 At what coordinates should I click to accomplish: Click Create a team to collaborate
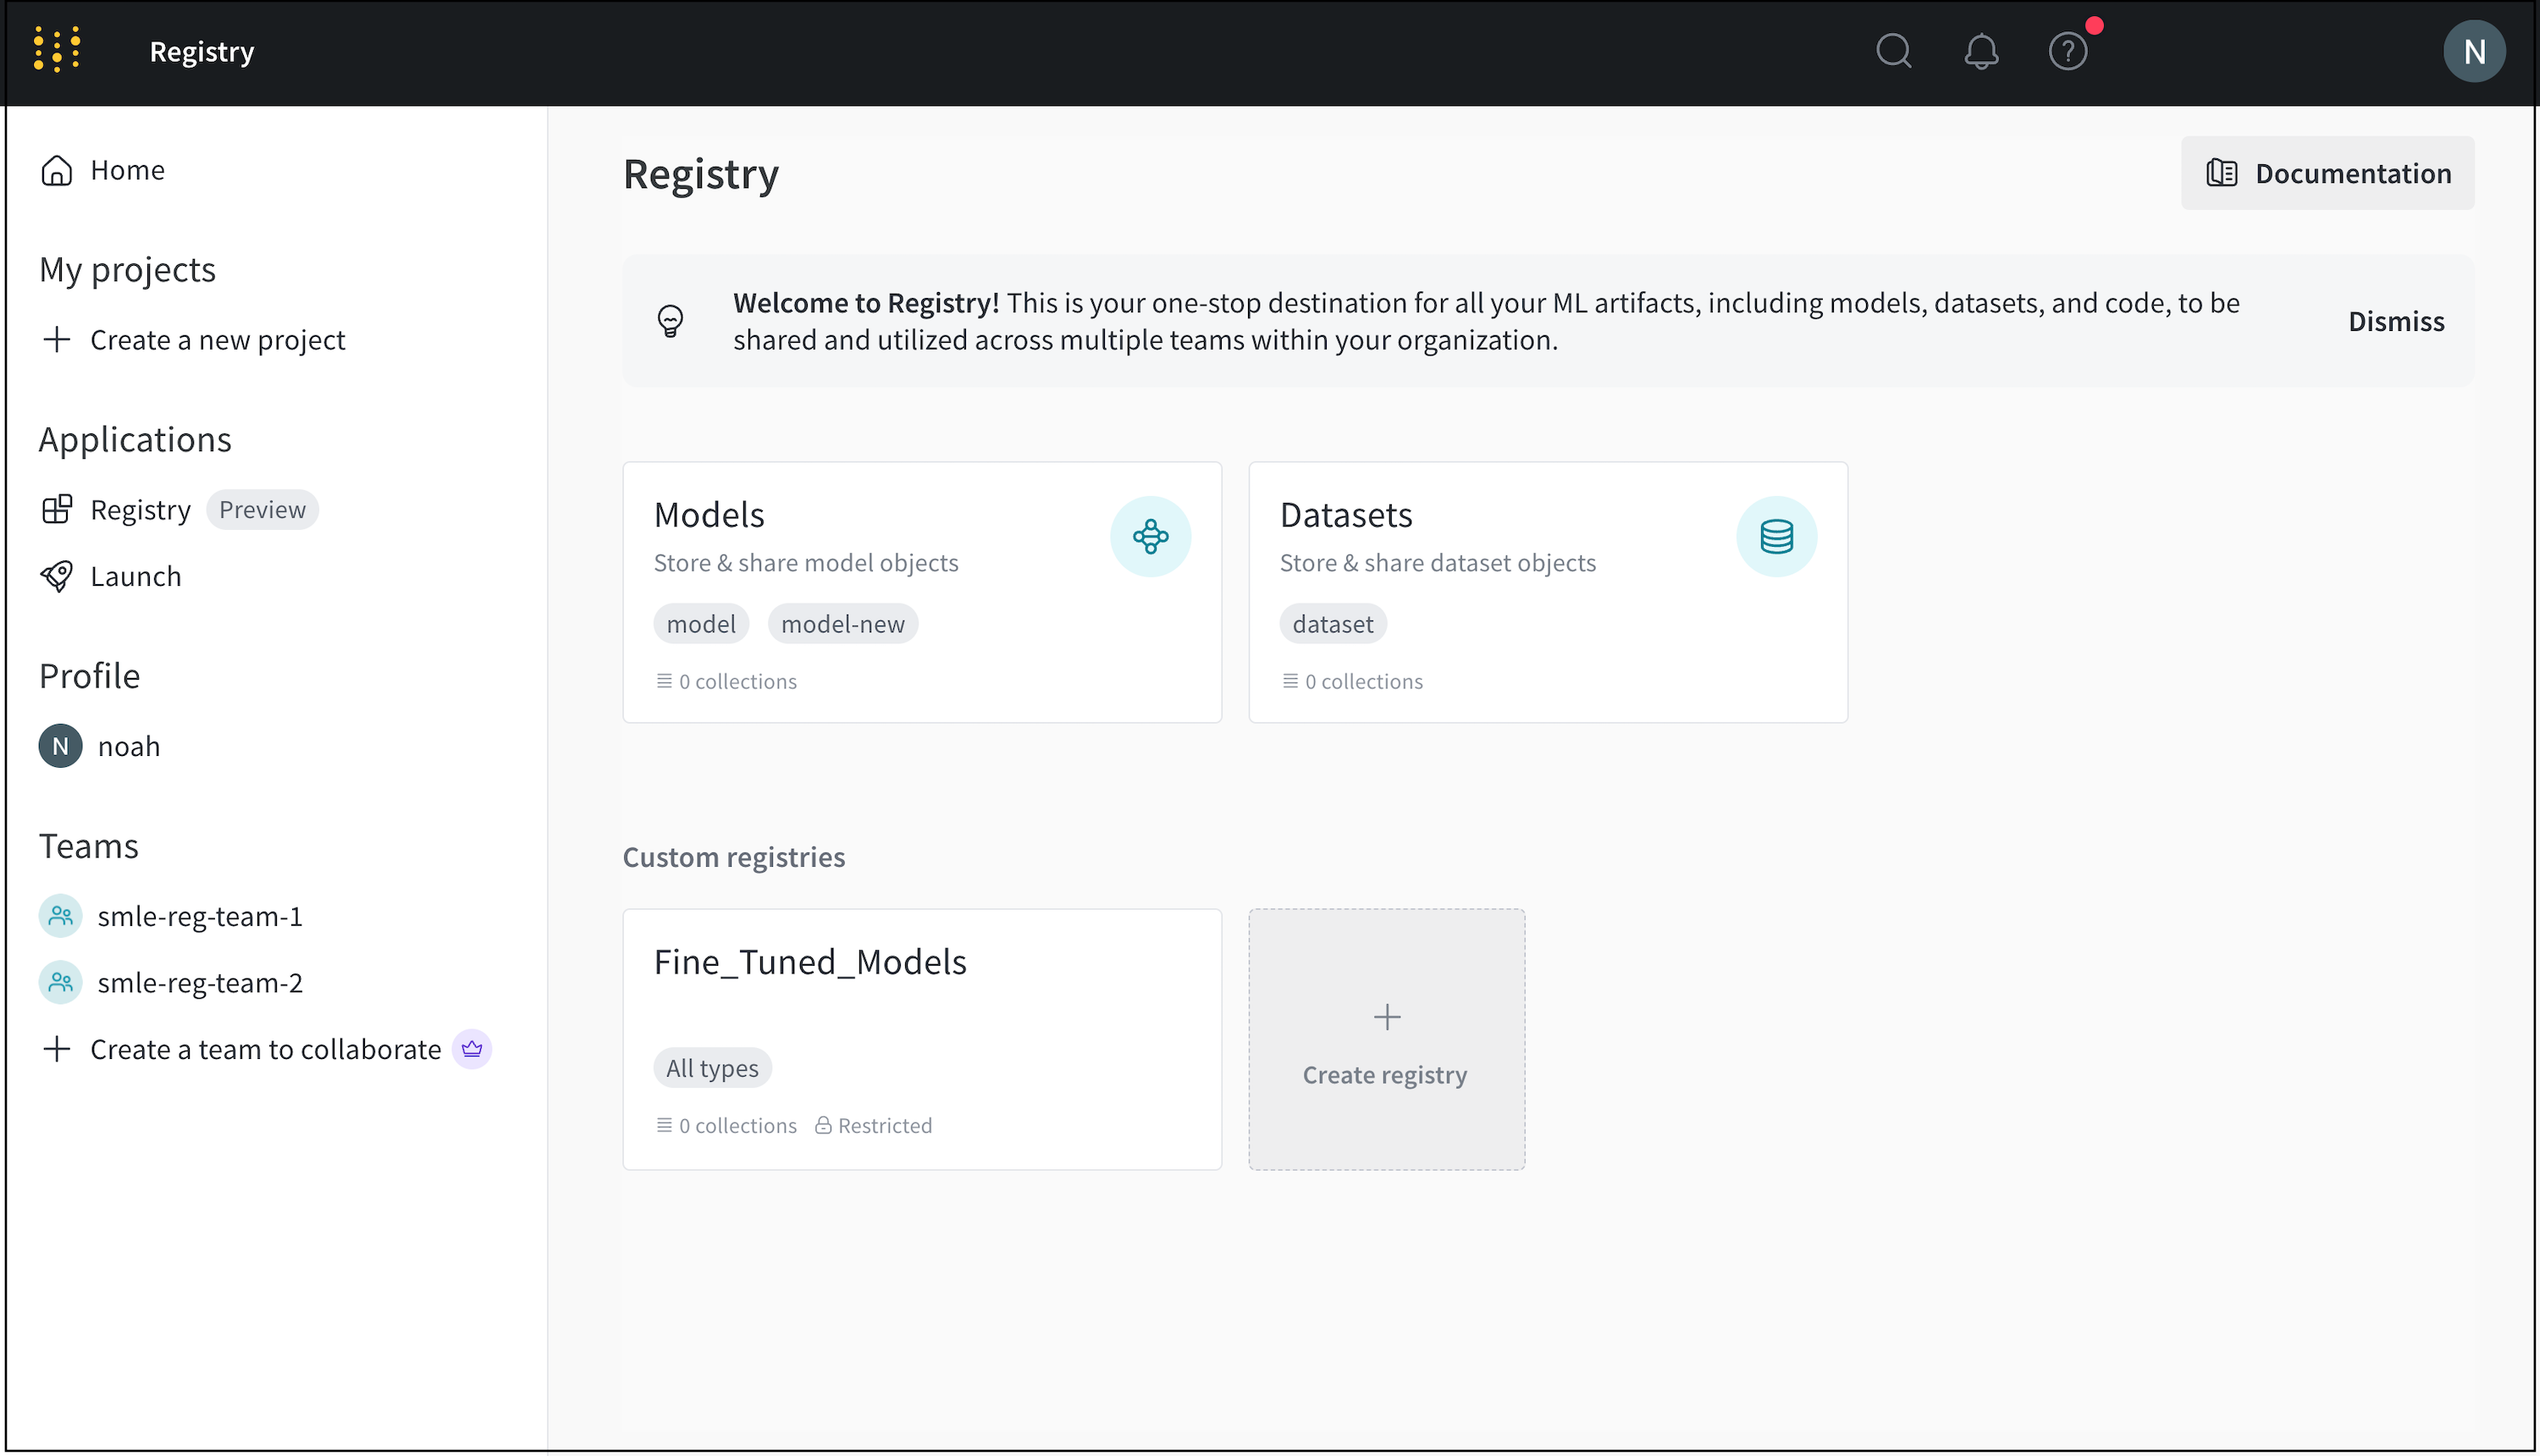265,1048
